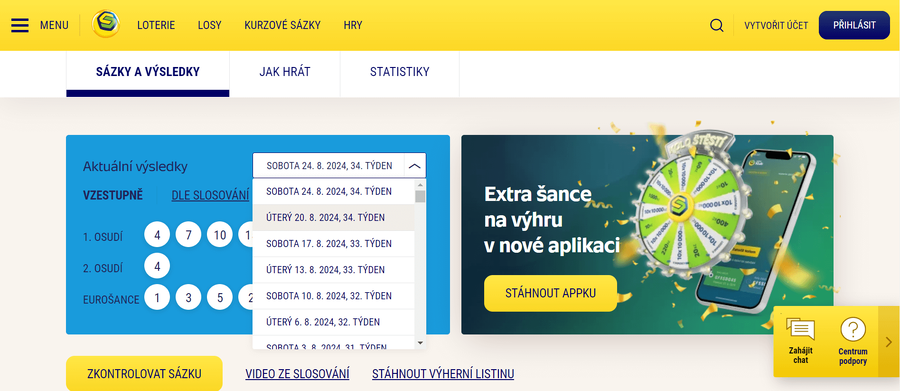
Task: Click the dropdown scrollbar thumb
Action: tap(420, 197)
